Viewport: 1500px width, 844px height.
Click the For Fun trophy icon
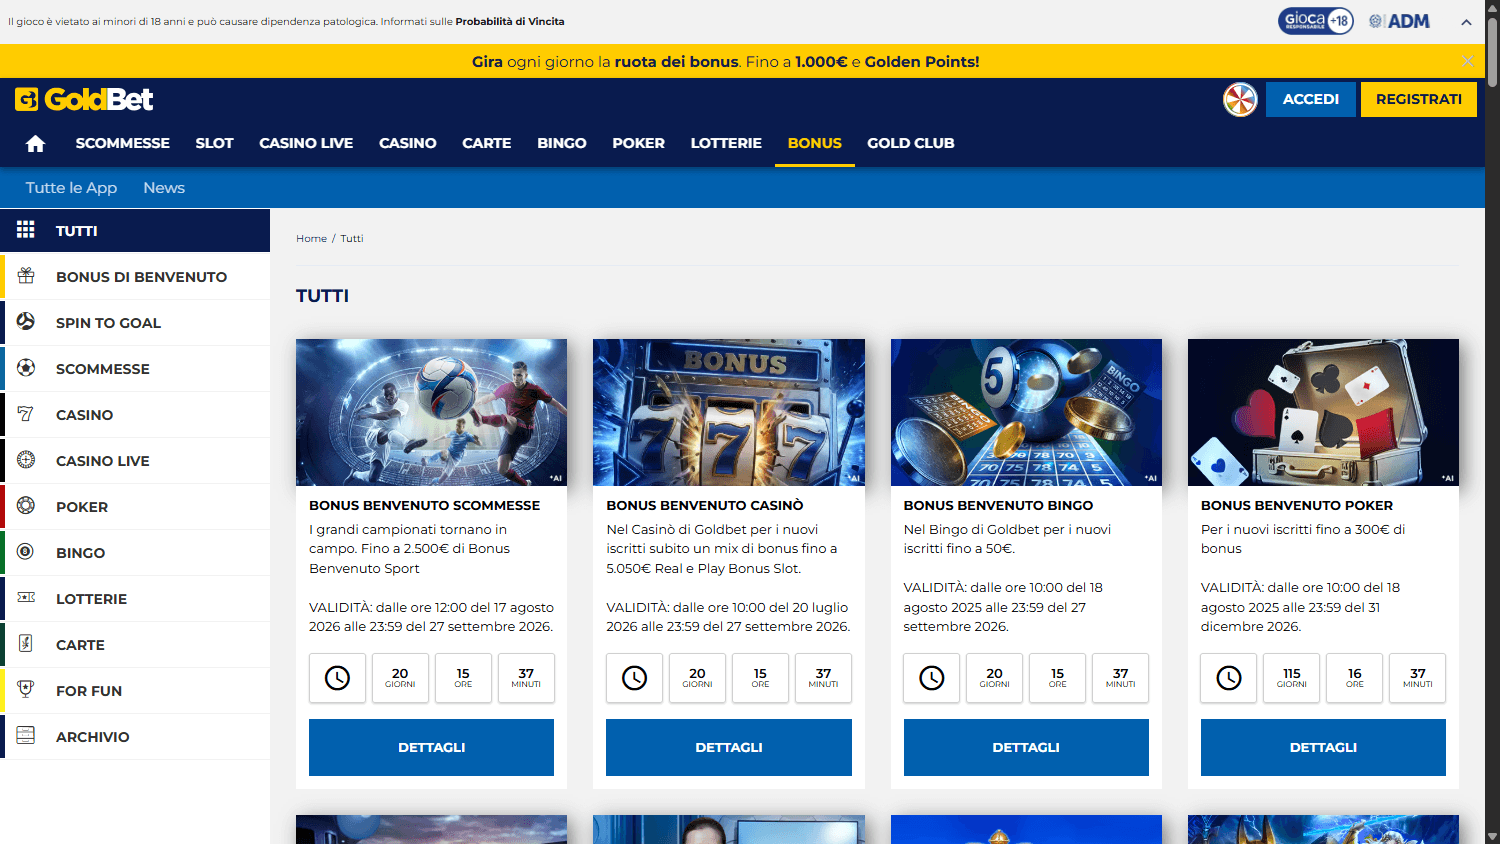[26, 690]
